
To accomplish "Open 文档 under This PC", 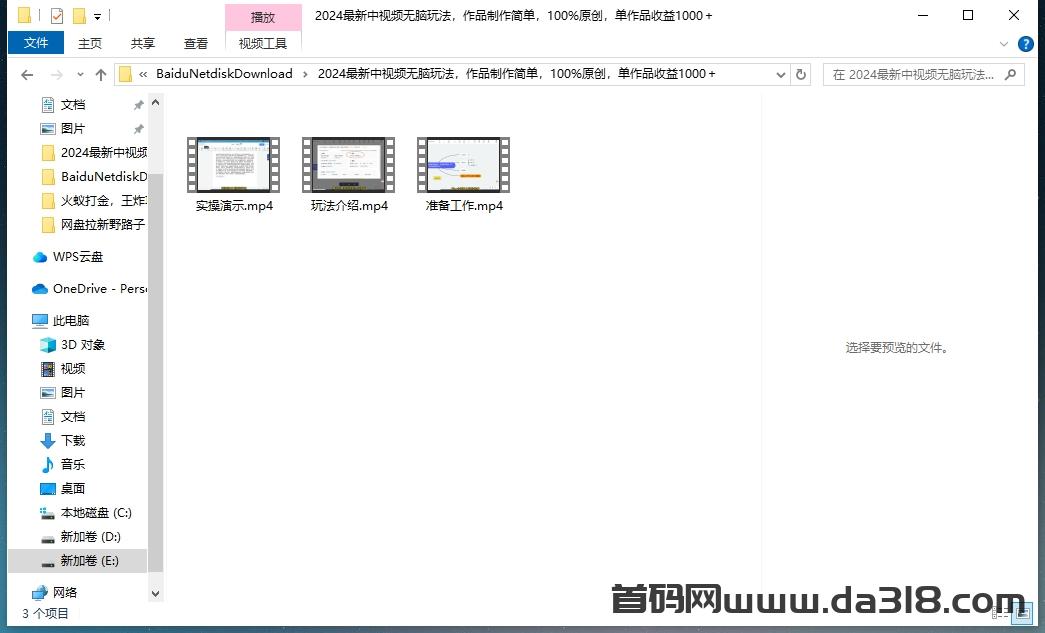I will (73, 416).
